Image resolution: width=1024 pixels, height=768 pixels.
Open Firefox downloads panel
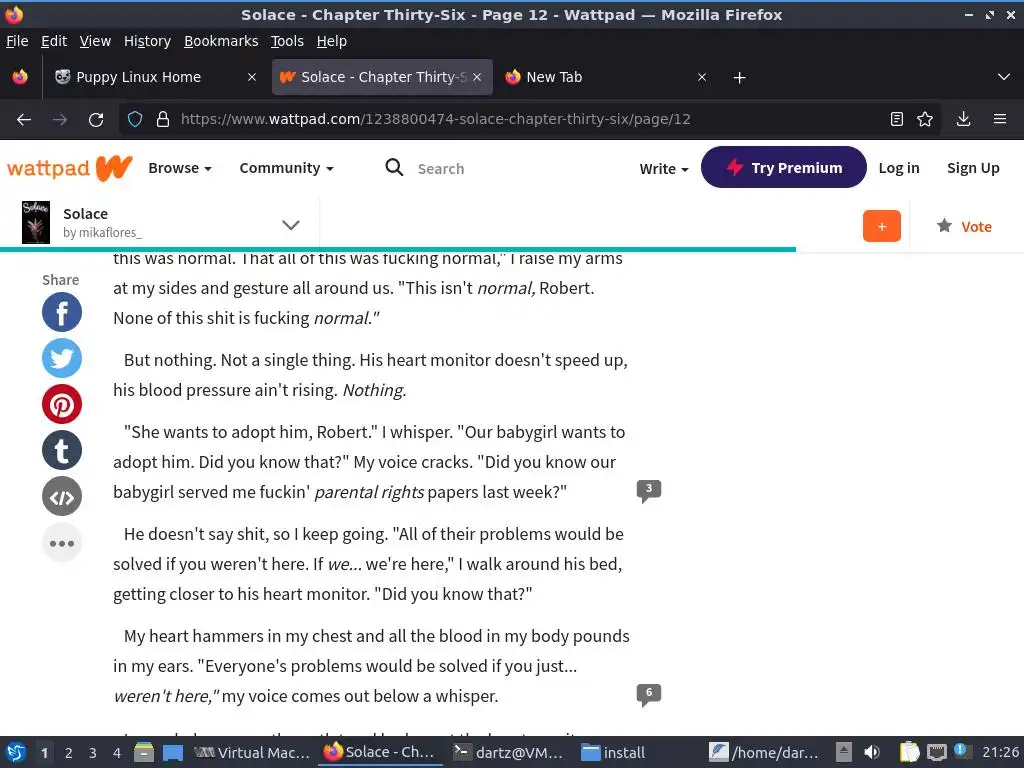963,120
